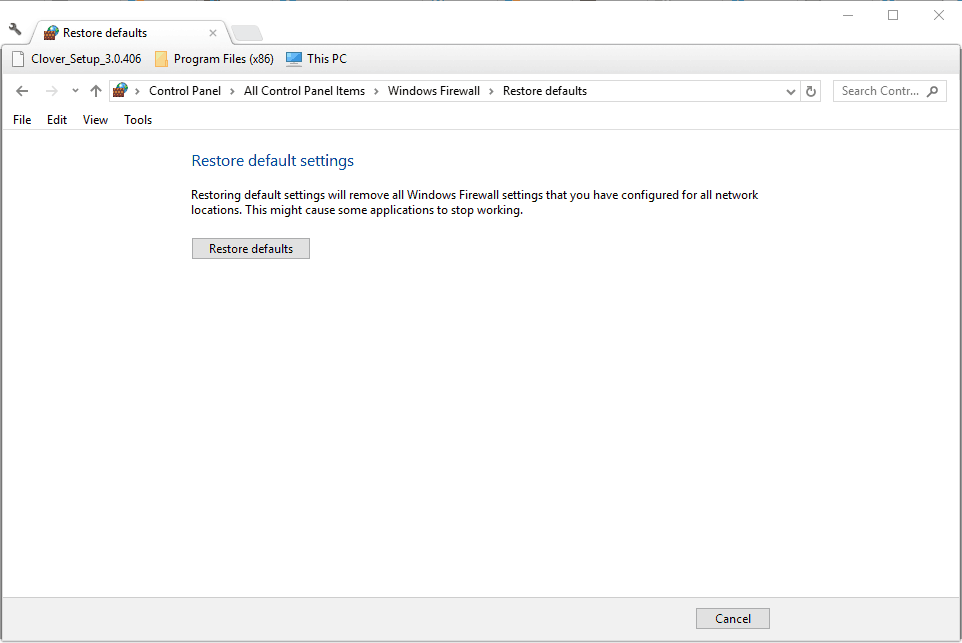Screen dimensions: 962x643
Task: Navigate to Windows Firewall breadcrumb
Action: [434, 91]
